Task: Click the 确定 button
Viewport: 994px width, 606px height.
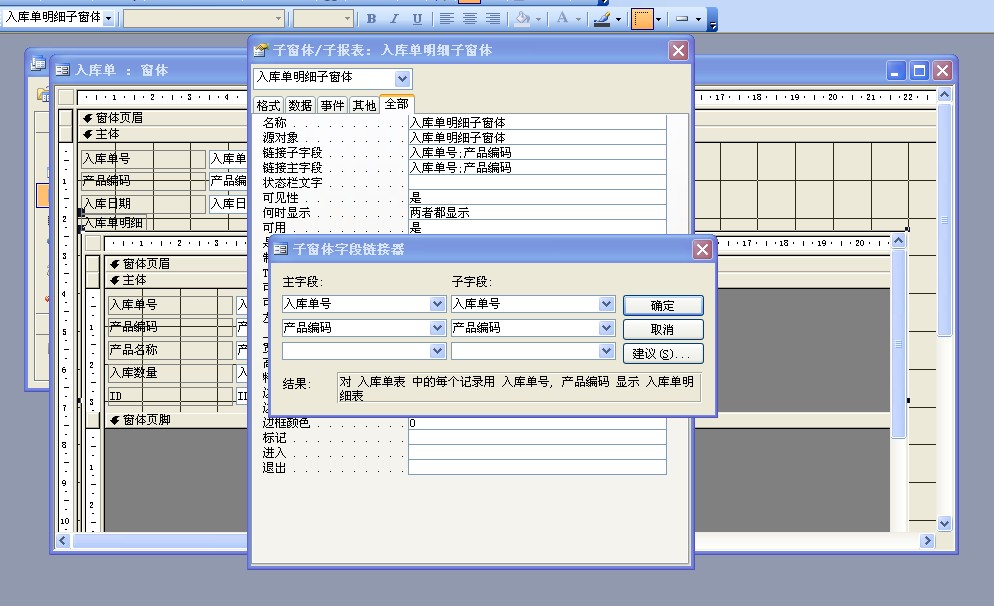Action: point(663,306)
